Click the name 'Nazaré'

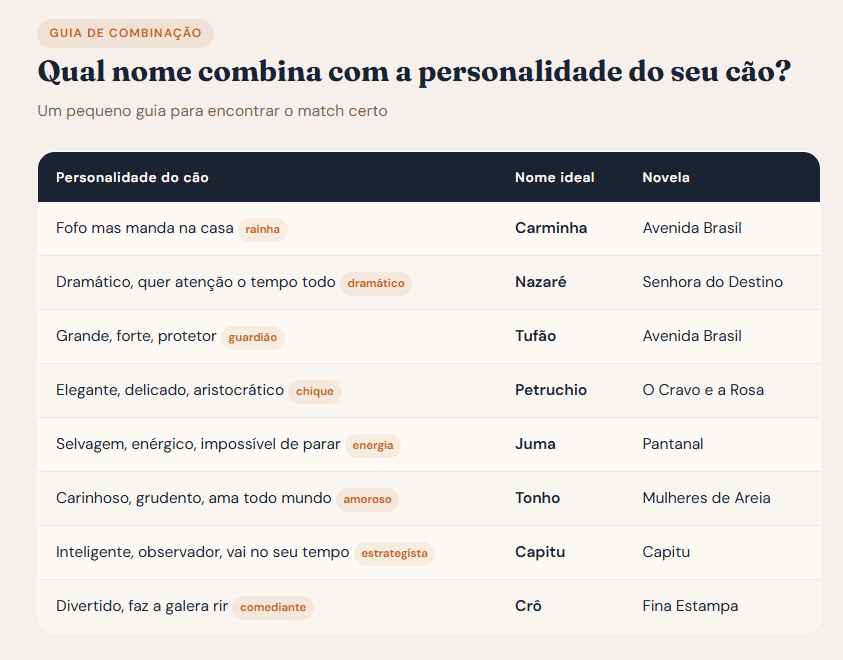point(540,282)
